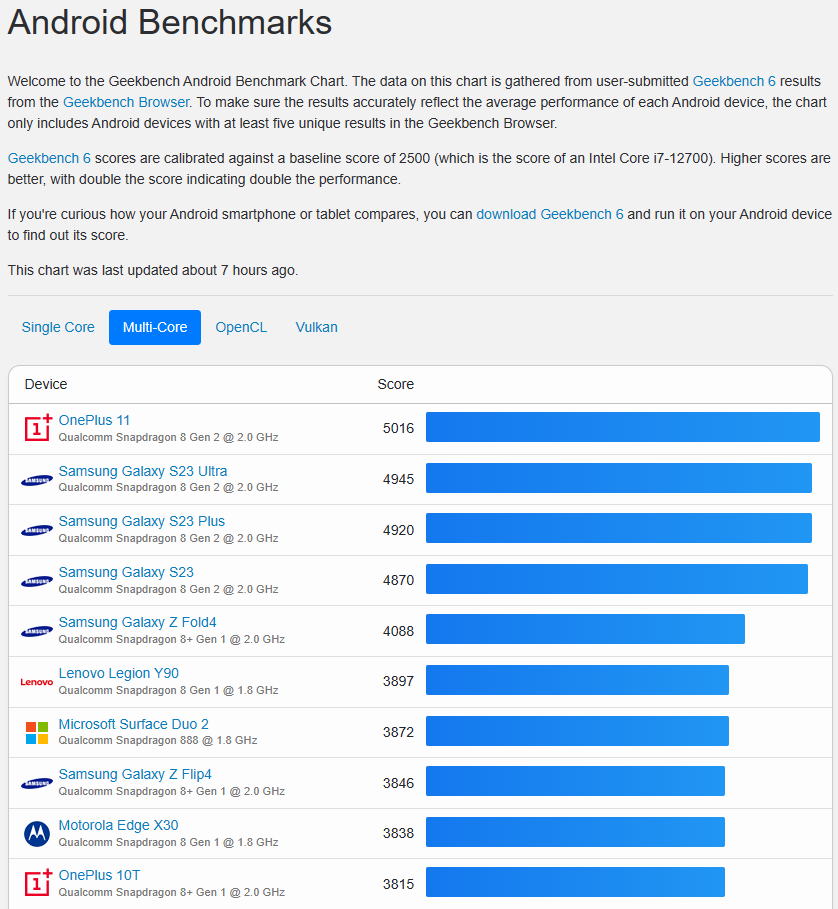Click the 4870 score value

pyautogui.click(x=398, y=580)
